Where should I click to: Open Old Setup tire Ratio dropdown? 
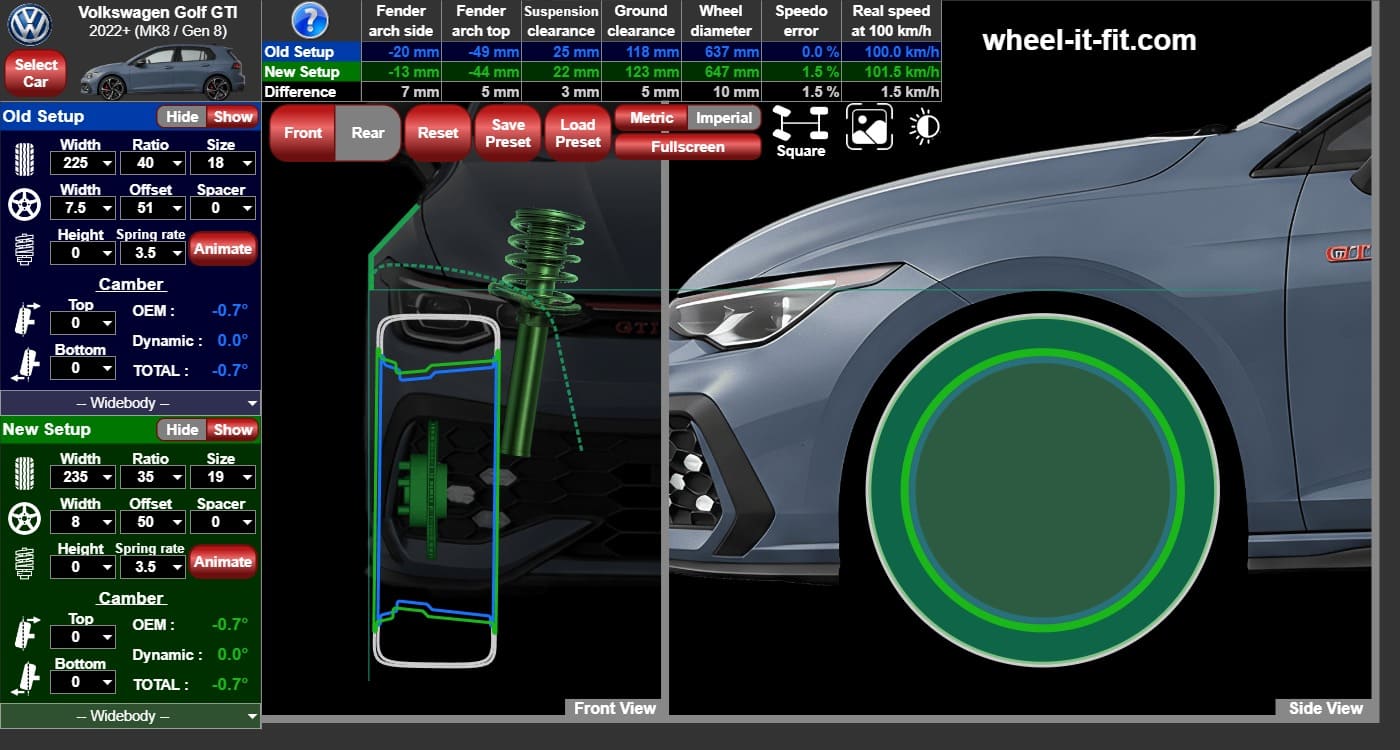coord(150,163)
